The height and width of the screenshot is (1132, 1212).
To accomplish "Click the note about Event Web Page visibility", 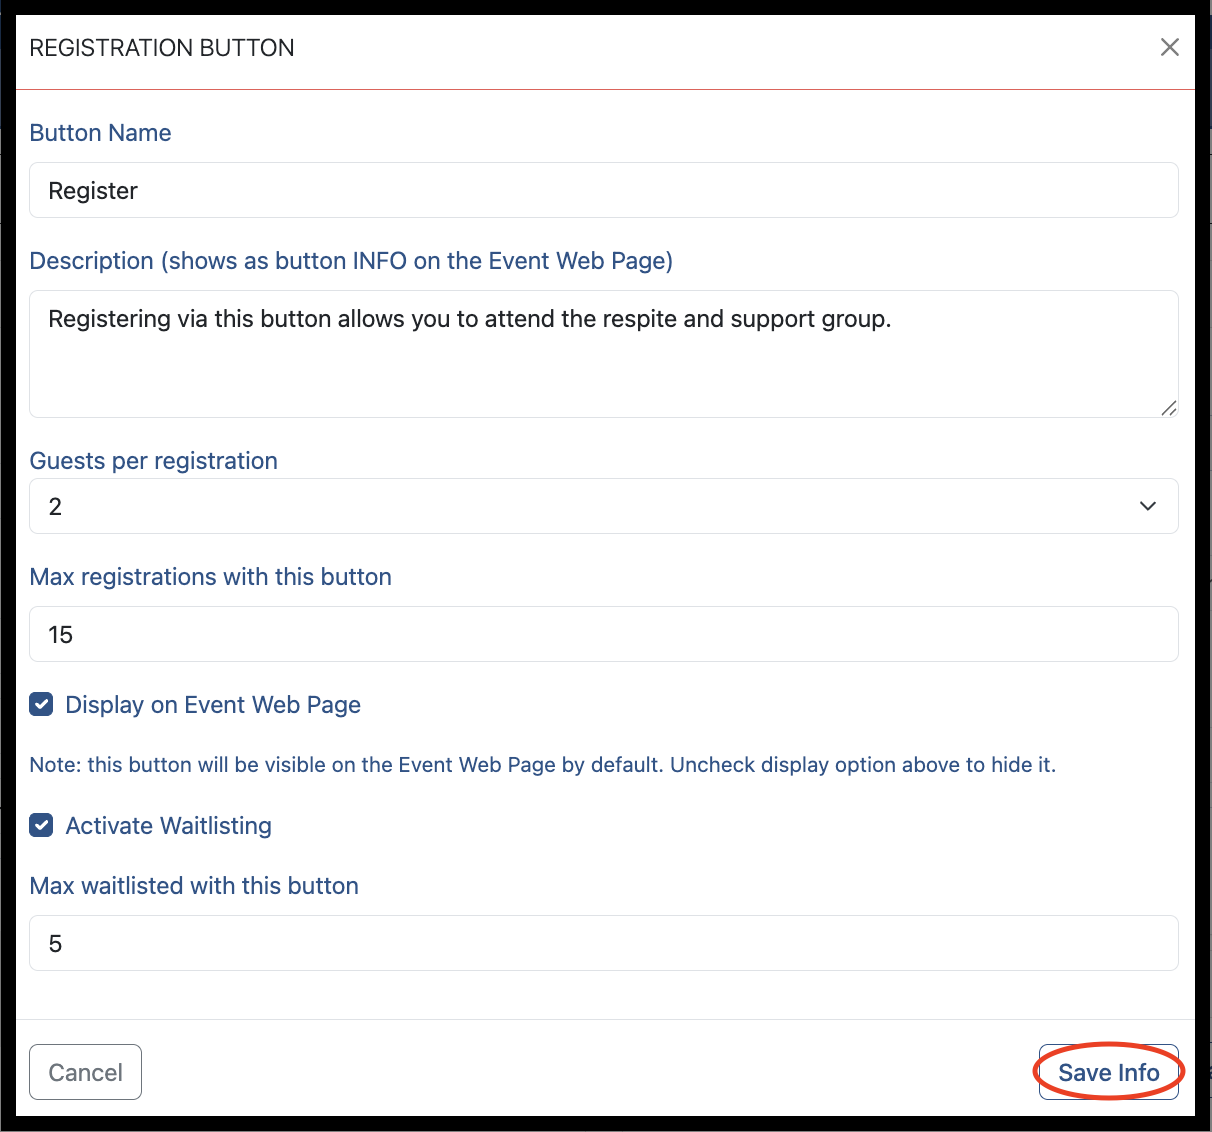I will coord(543,765).
